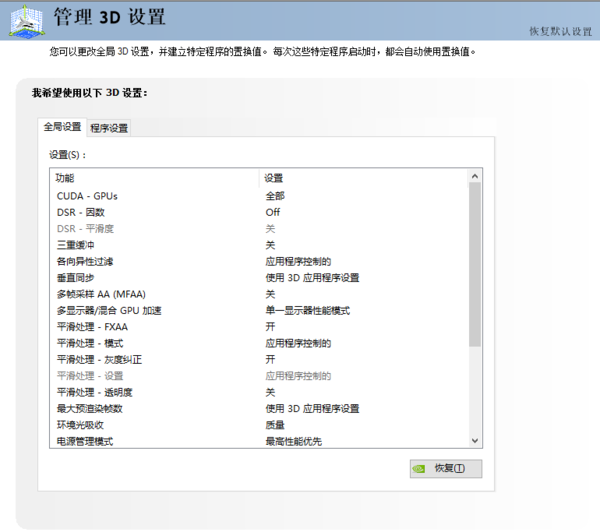Click the 使用 3D 应用程序设置 value for 最大预渲染帧数

(312, 409)
